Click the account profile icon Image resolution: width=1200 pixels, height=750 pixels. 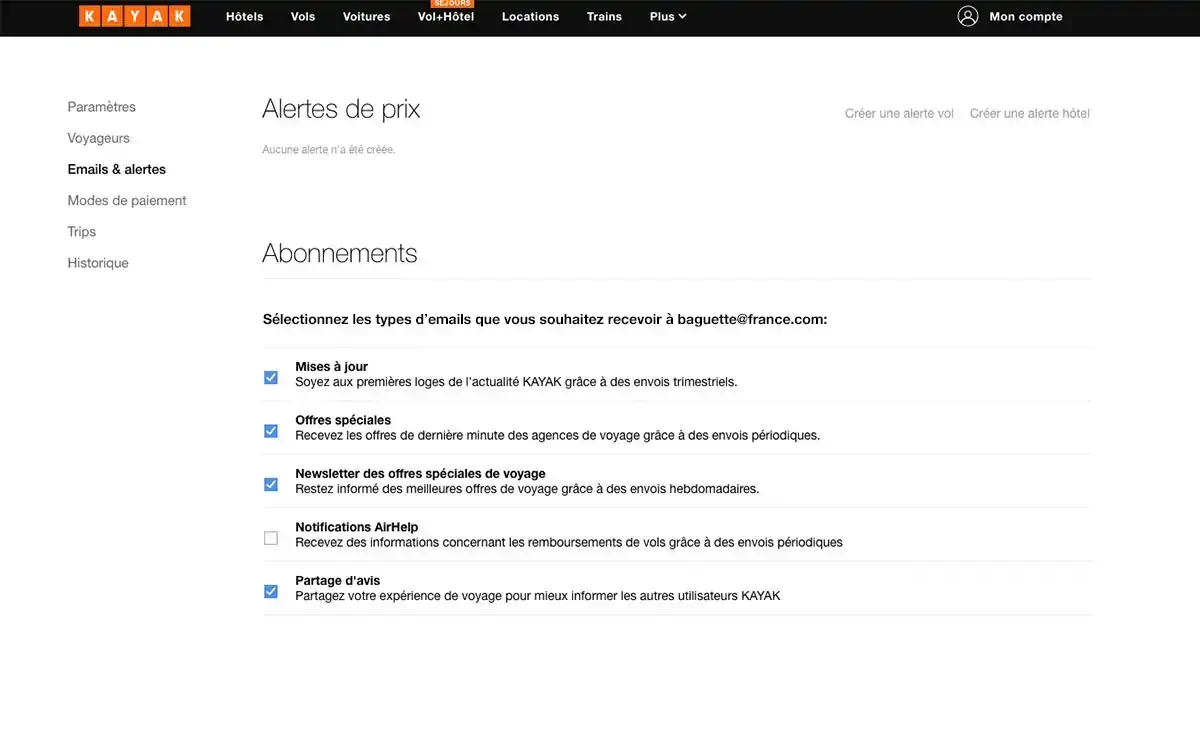(967, 16)
